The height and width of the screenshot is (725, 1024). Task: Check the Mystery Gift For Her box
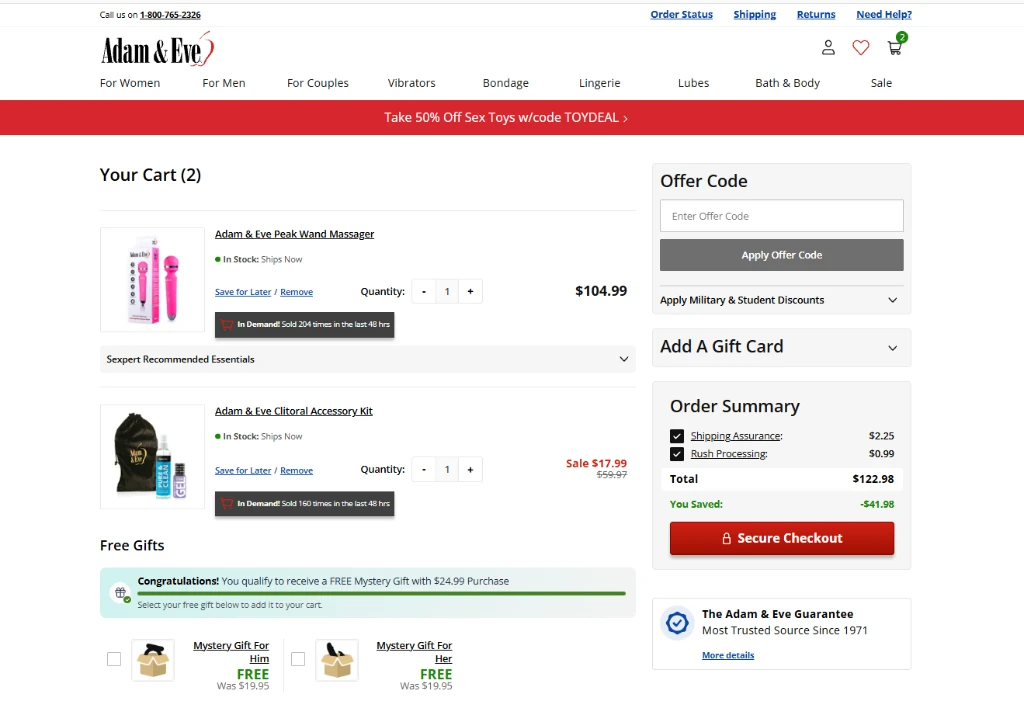click(298, 659)
